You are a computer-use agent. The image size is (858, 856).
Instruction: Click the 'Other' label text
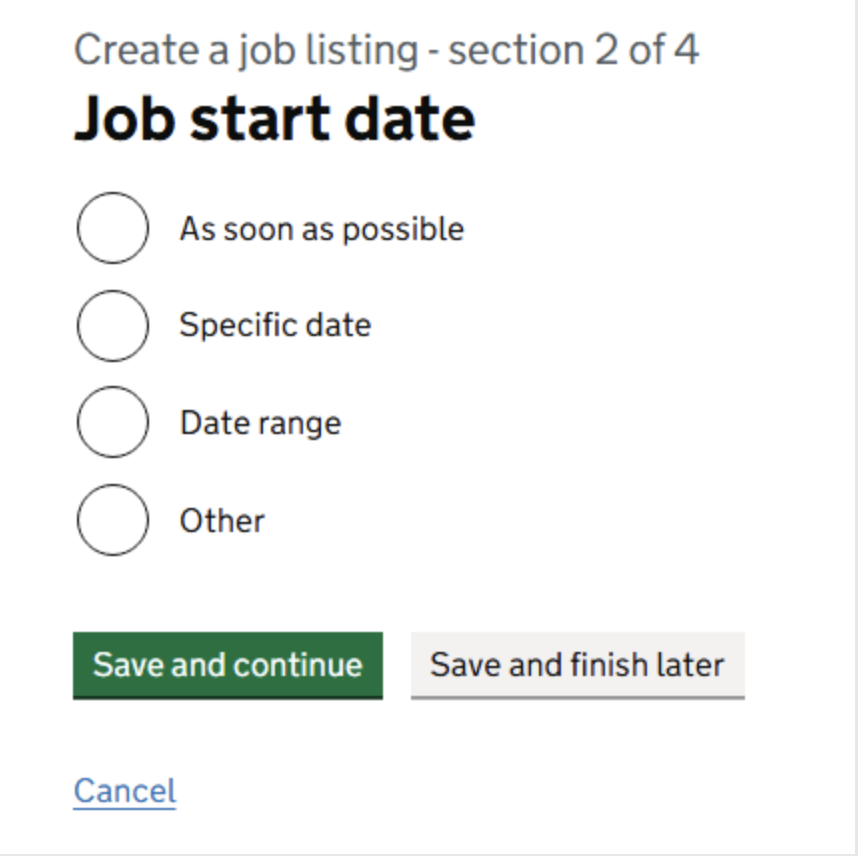point(221,520)
